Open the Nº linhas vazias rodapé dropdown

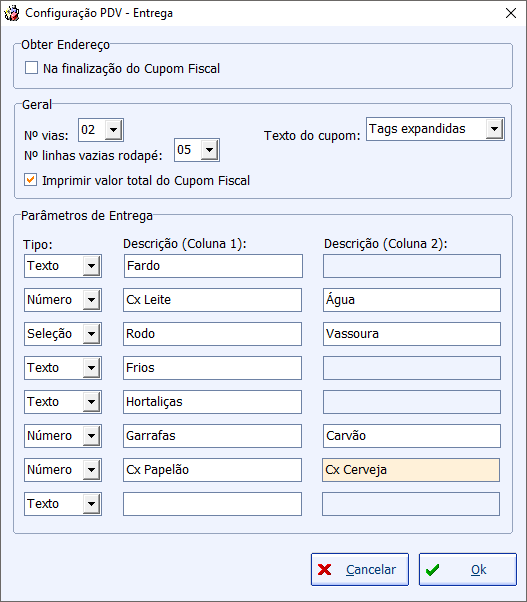[x=210, y=150]
